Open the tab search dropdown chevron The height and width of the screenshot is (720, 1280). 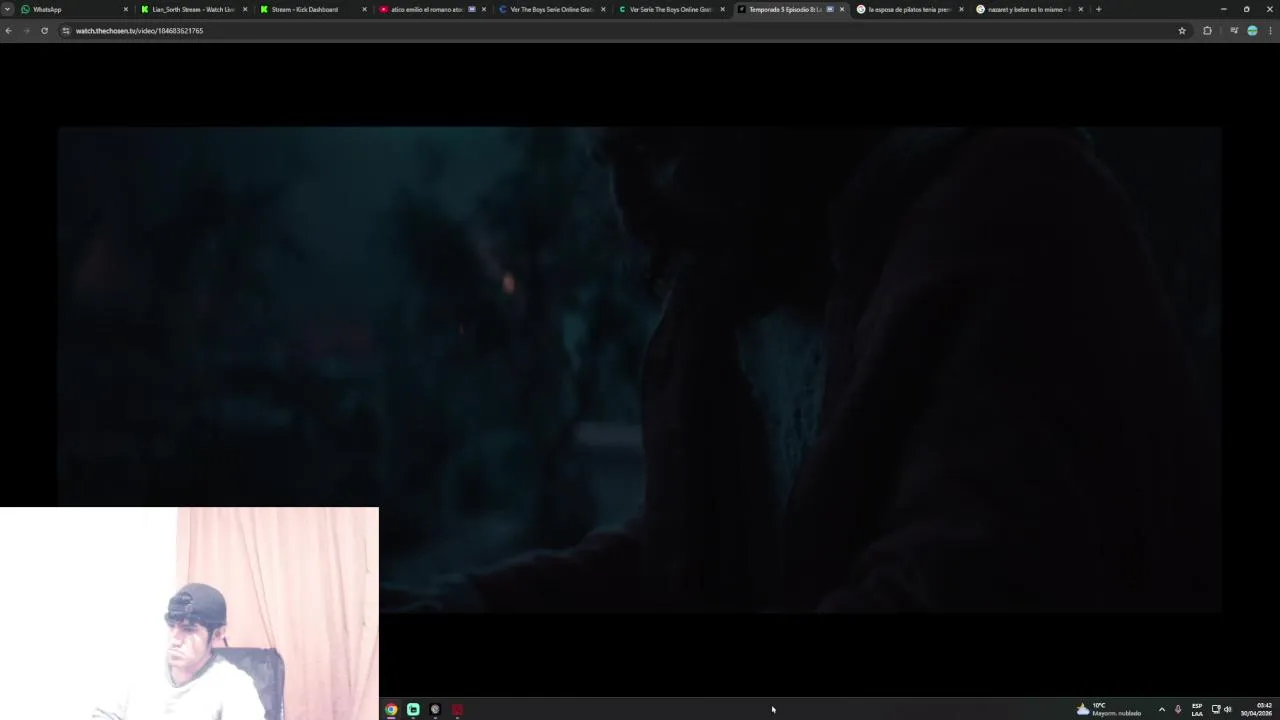(x=7, y=9)
